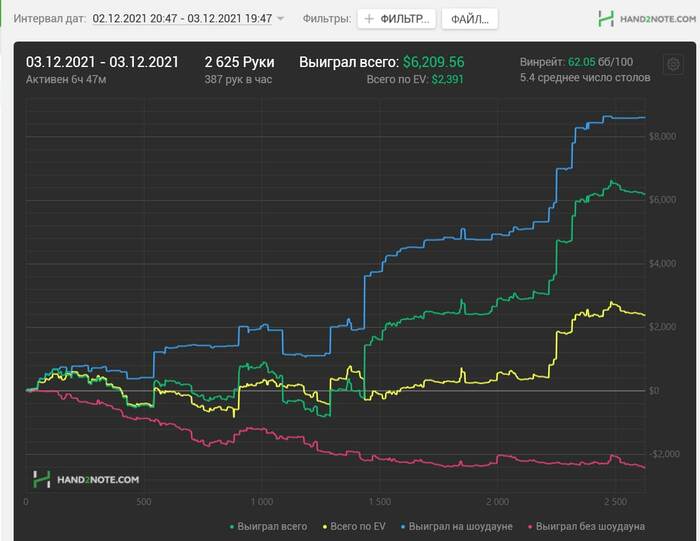Click the Hand2Note logo in top right
The width and height of the screenshot is (700, 541).
click(606, 19)
